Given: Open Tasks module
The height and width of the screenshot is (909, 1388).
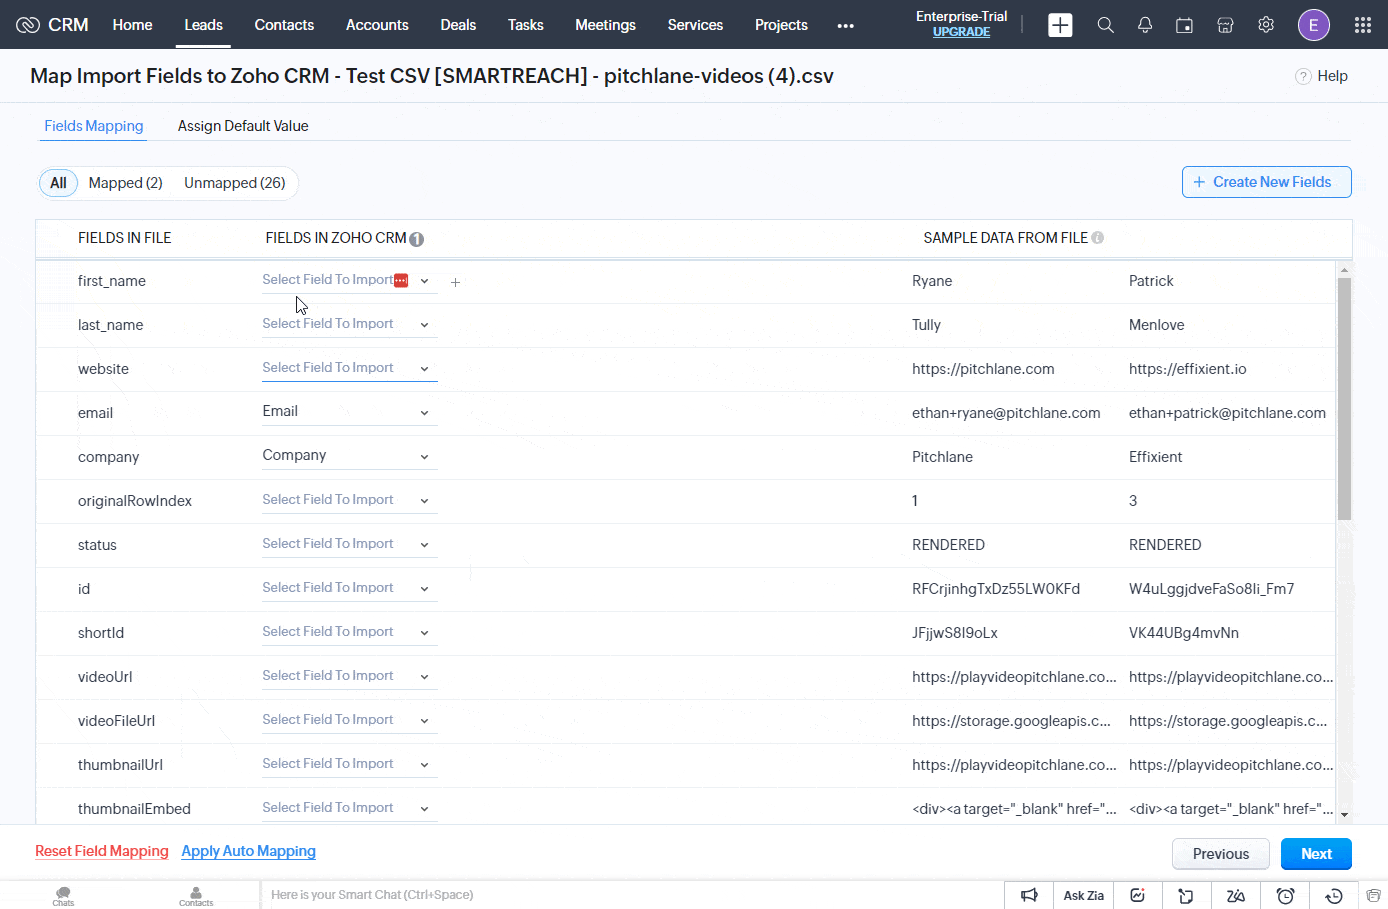Looking at the screenshot, I should coord(525,25).
